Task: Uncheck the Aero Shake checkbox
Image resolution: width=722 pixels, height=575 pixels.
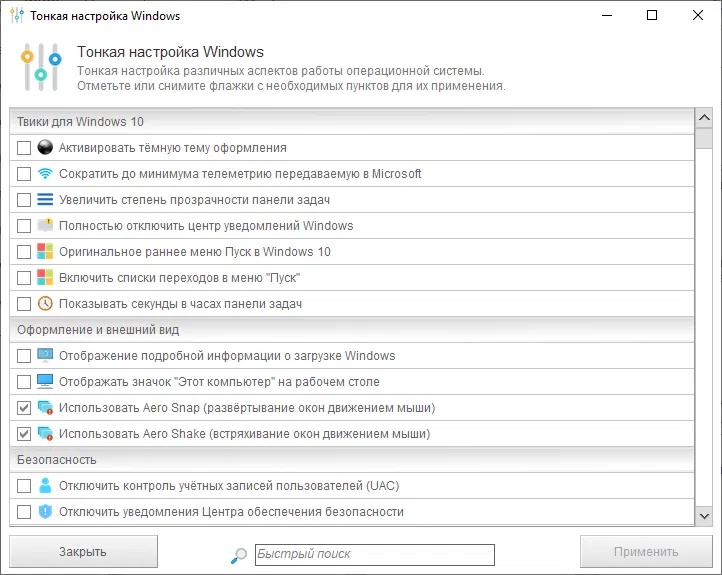Action: pos(24,434)
